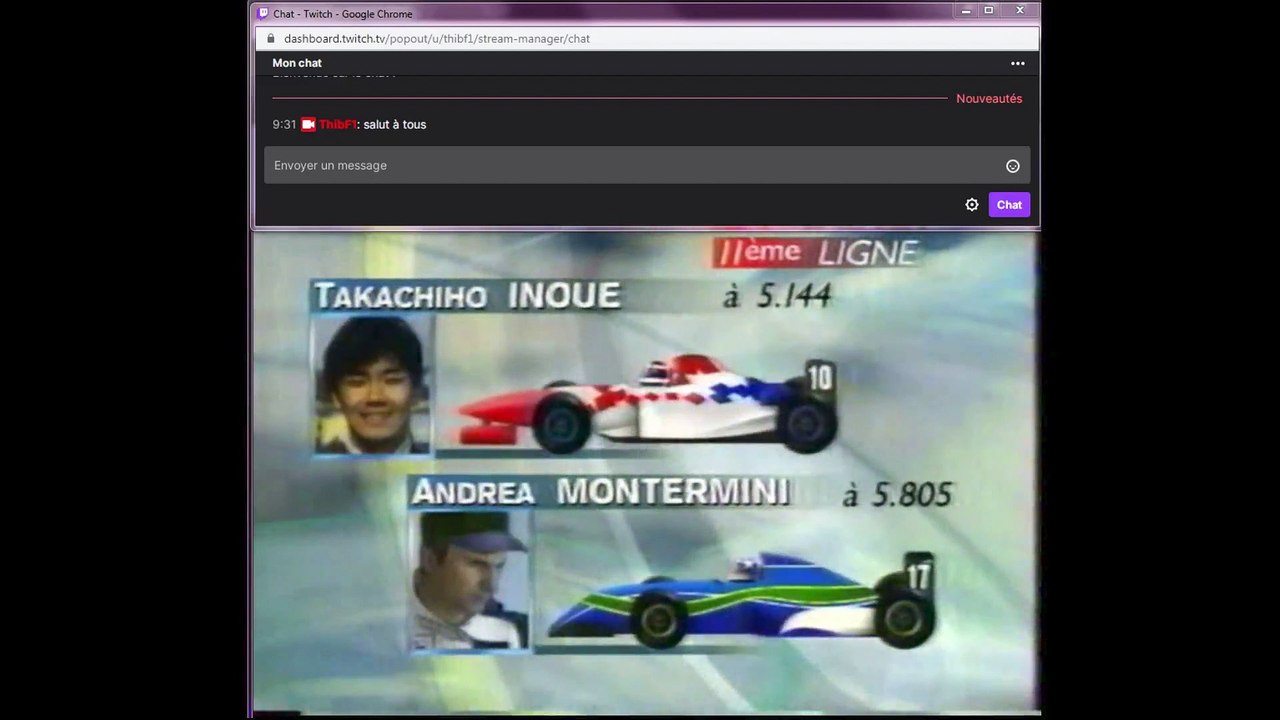The image size is (1280, 720).
Task: Send message with purple Chat button
Action: tap(1009, 205)
